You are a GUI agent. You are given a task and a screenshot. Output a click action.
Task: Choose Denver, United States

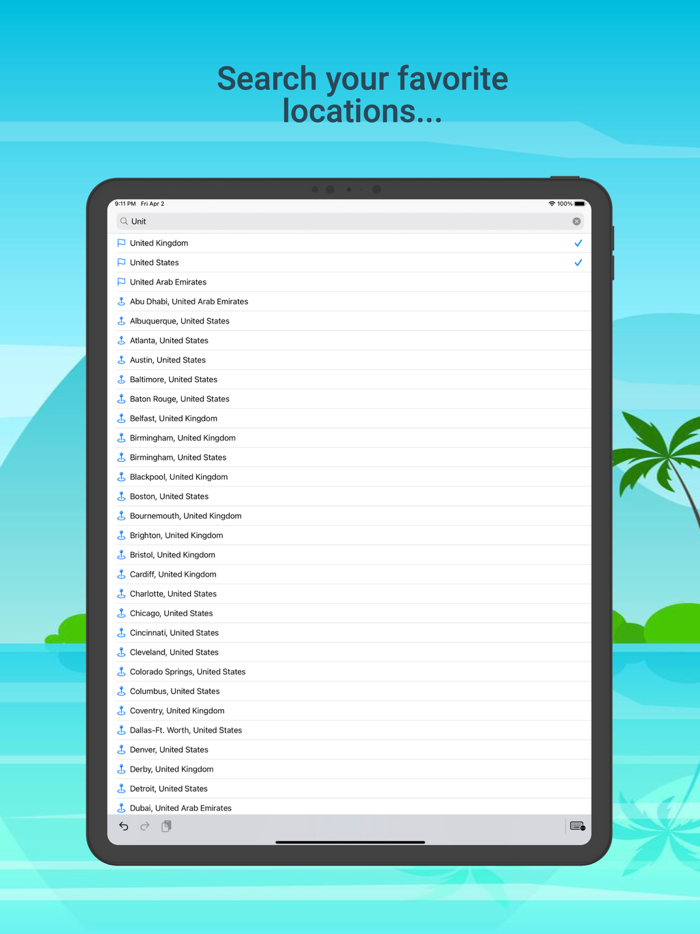point(169,749)
